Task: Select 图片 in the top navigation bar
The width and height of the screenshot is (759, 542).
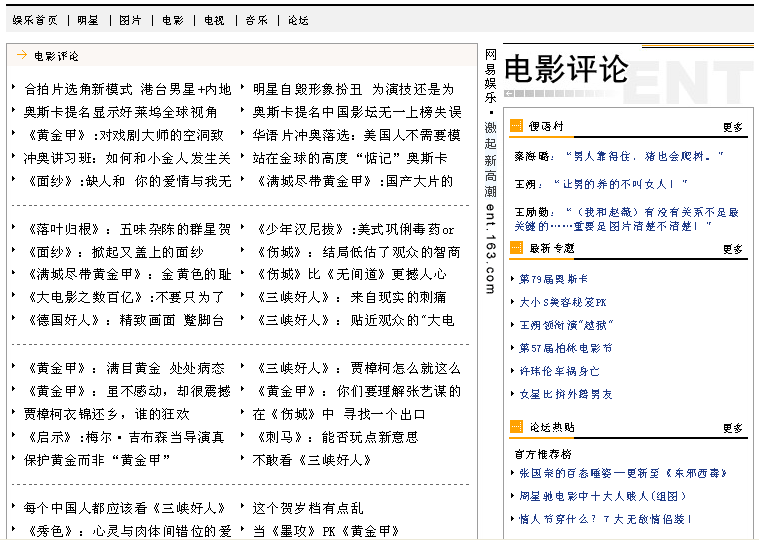Action: tap(130, 20)
